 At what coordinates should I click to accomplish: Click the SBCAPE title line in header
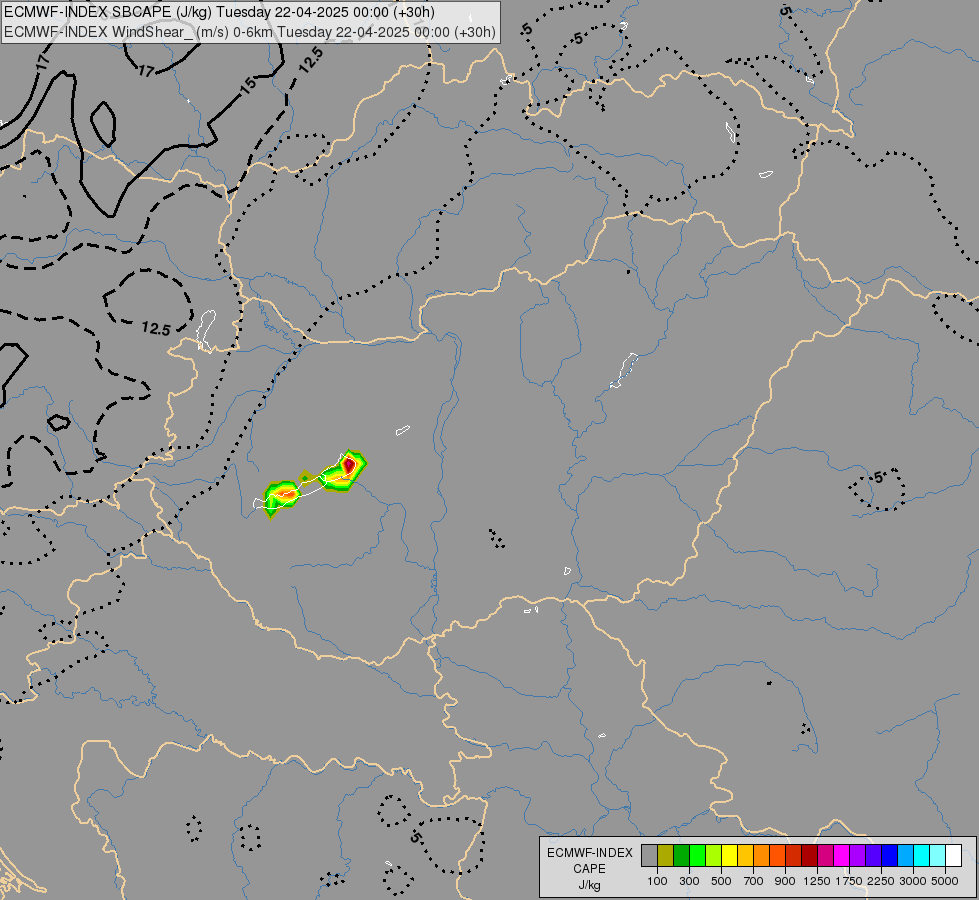point(219,12)
